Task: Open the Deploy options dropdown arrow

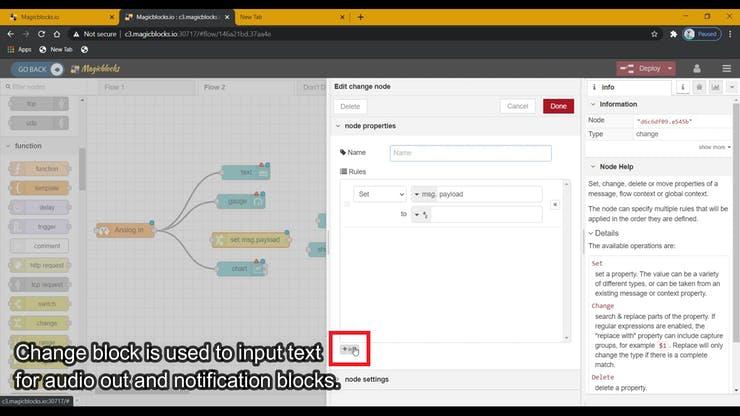Action: click(x=670, y=68)
